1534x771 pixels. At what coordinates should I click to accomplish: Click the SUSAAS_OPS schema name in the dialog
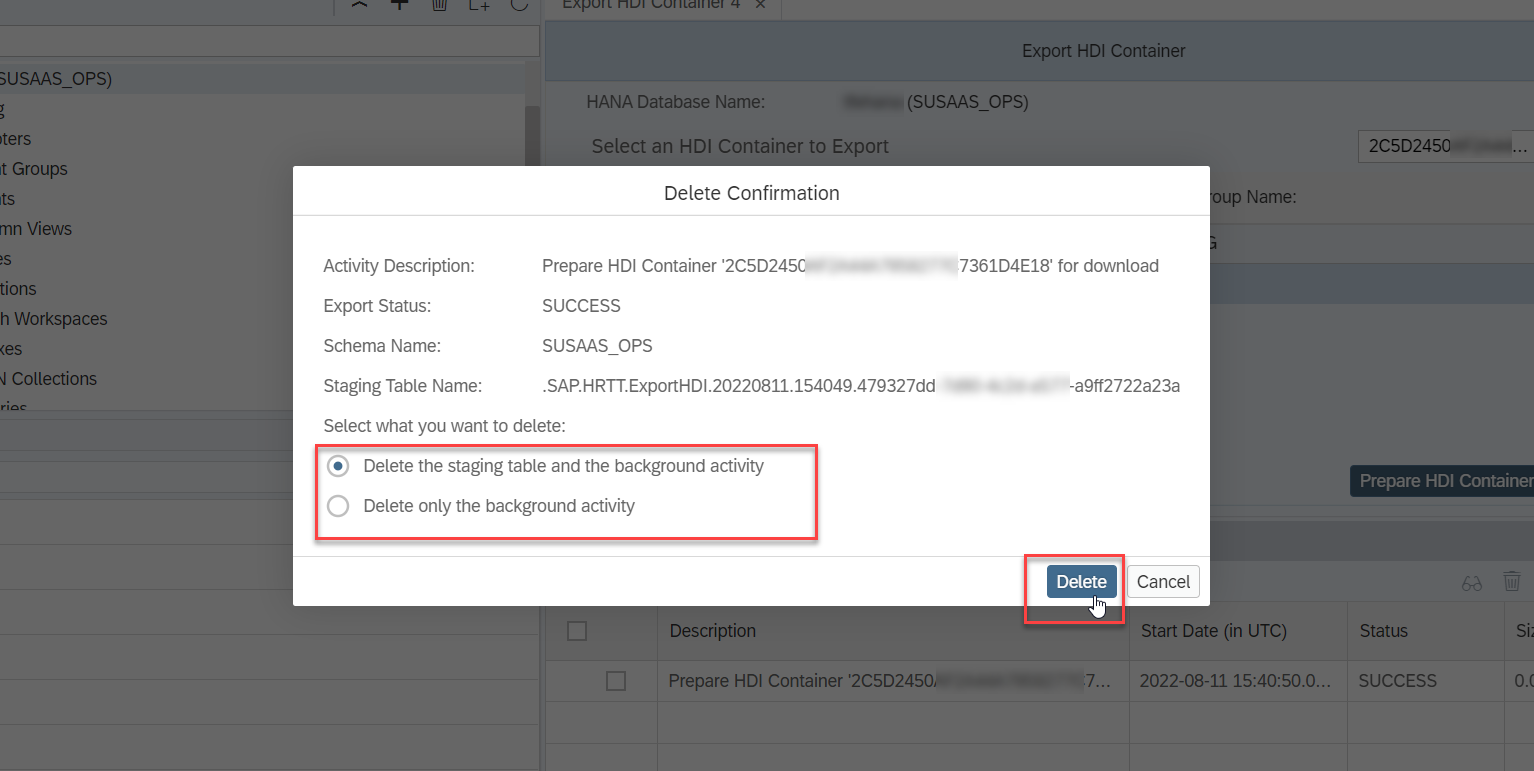tap(597, 346)
